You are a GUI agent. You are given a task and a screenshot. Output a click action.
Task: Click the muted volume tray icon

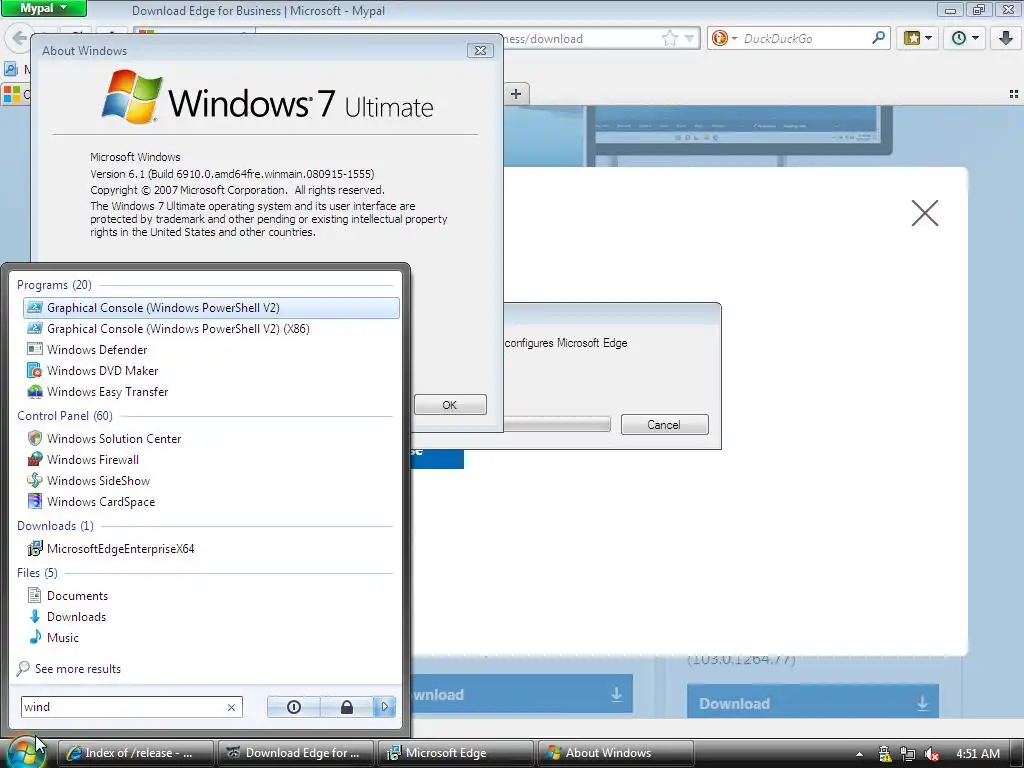tap(932, 753)
